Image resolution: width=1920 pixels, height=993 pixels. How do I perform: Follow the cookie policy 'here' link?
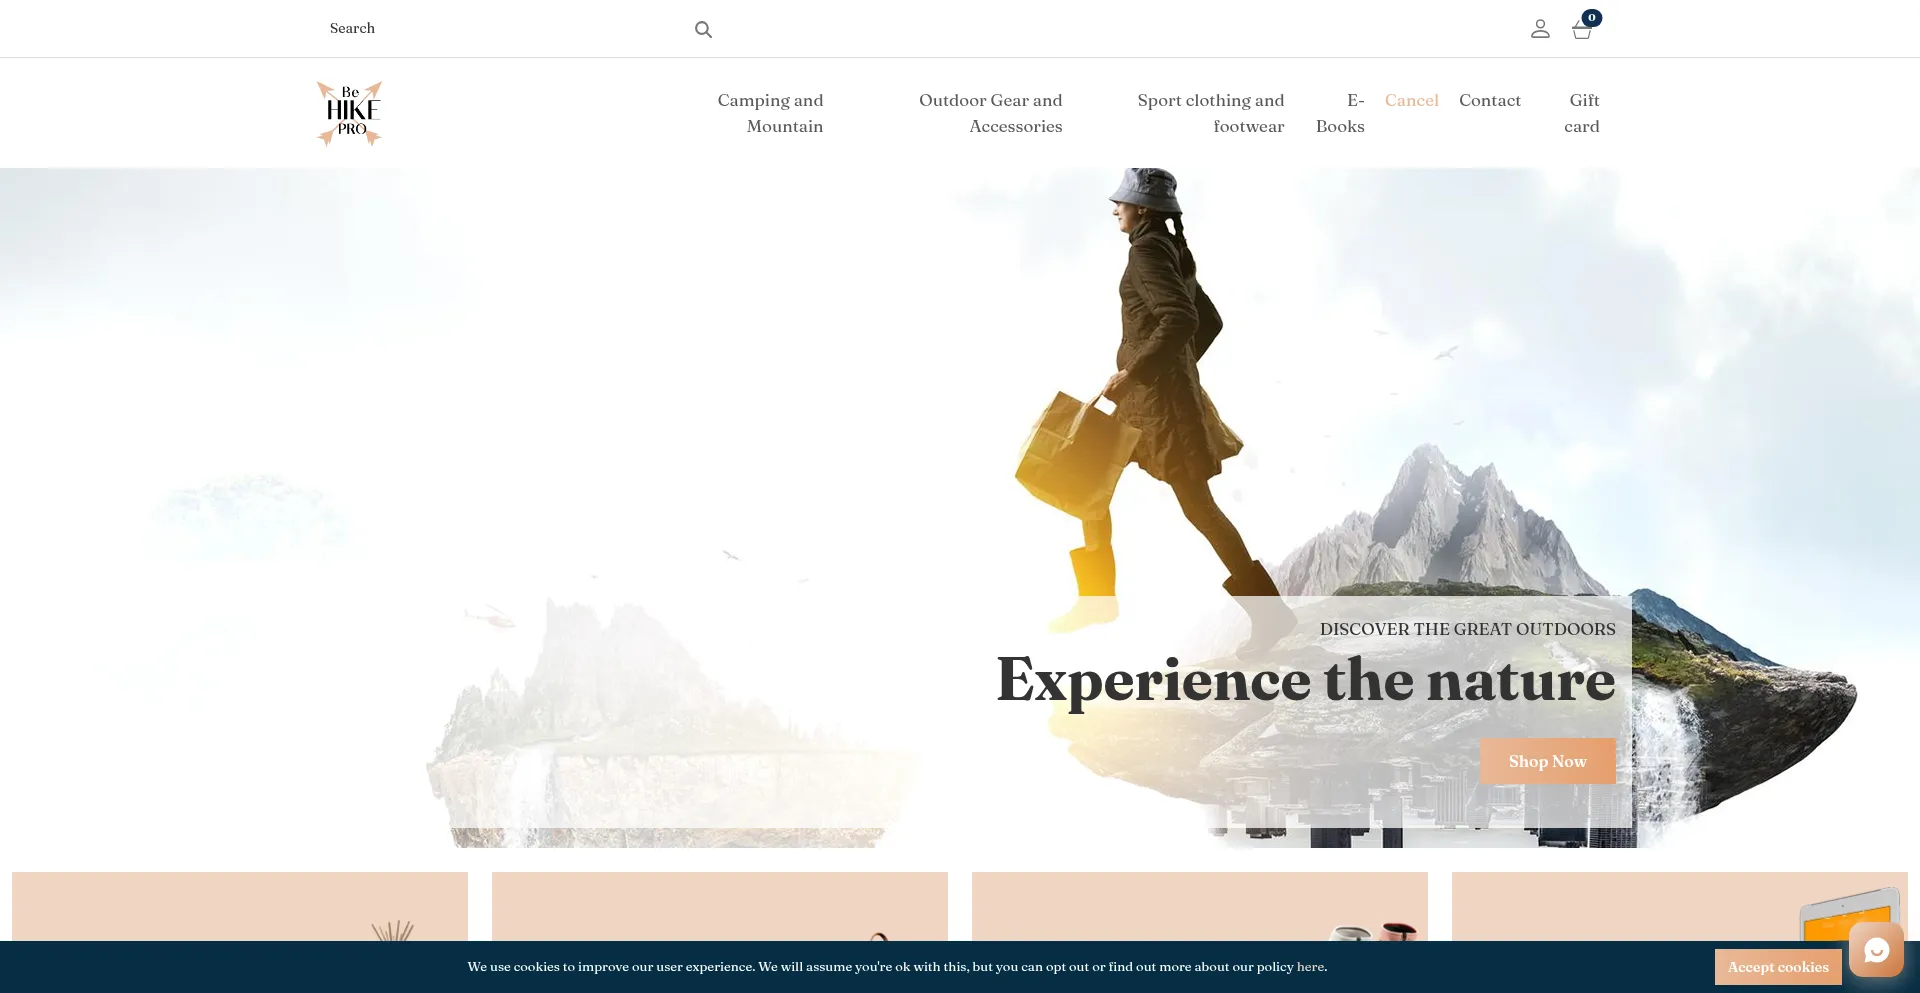pos(1310,967)
